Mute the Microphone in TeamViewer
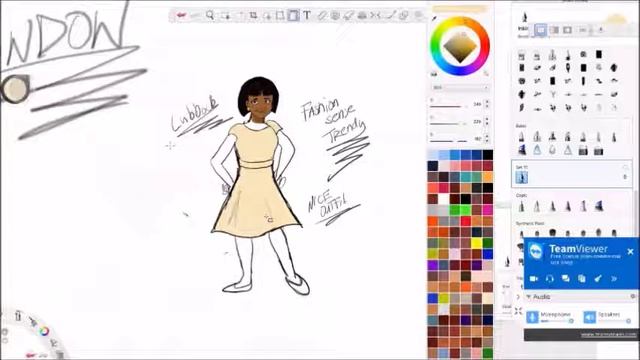This screenshot has height=360, width=640. pos(532,317)
